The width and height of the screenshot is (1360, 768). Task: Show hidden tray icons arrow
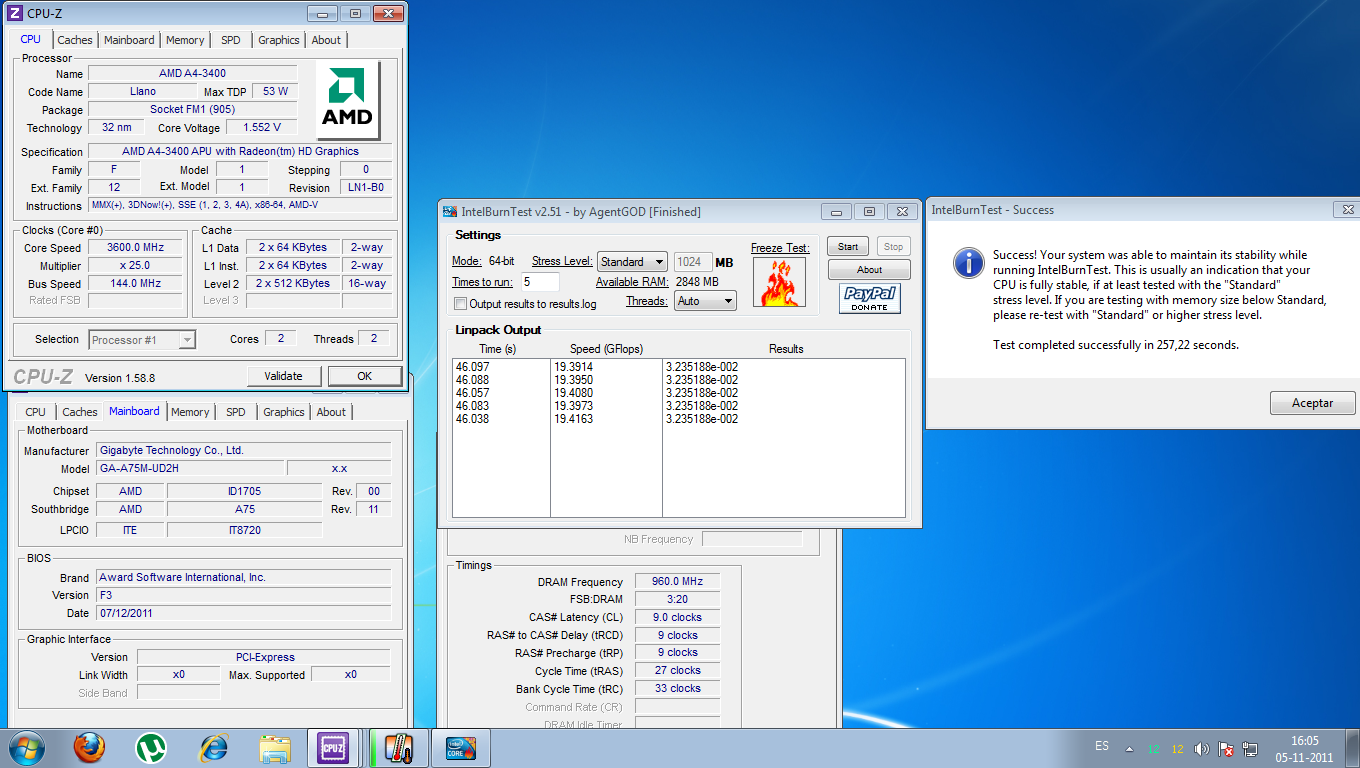tap(1129, 749)
